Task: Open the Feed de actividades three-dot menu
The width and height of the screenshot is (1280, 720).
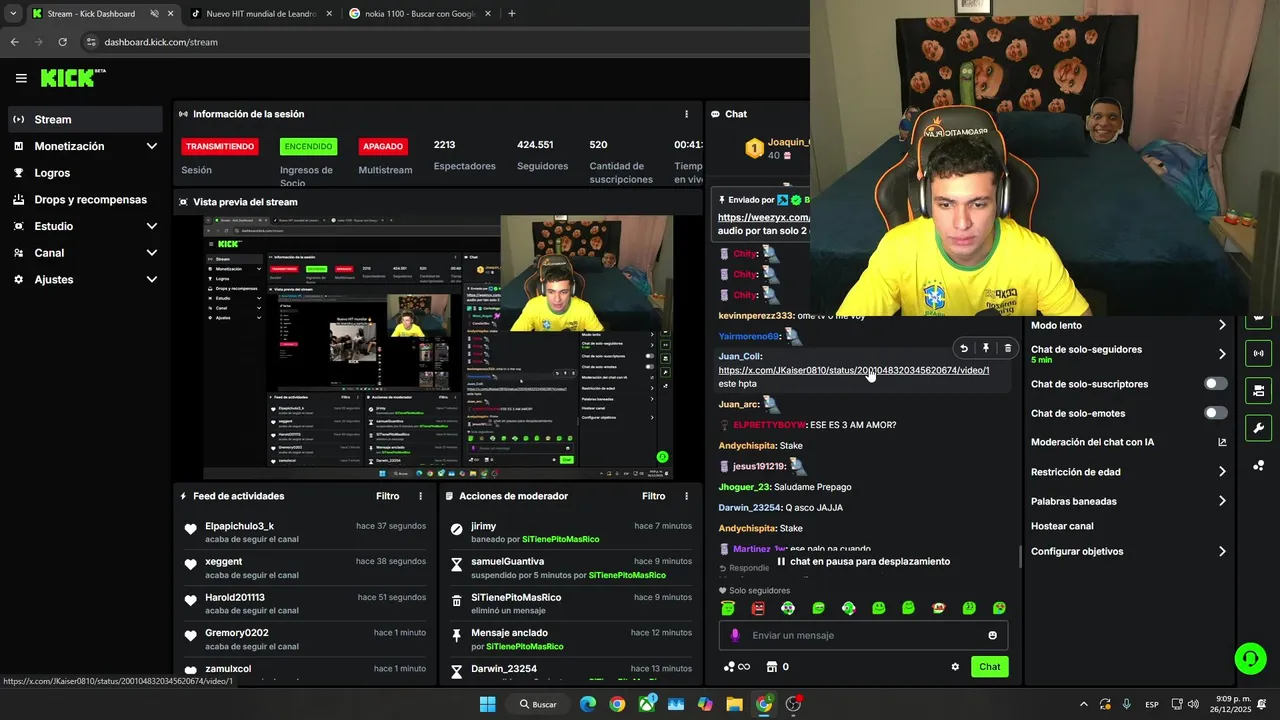Action: pos(420,496)
